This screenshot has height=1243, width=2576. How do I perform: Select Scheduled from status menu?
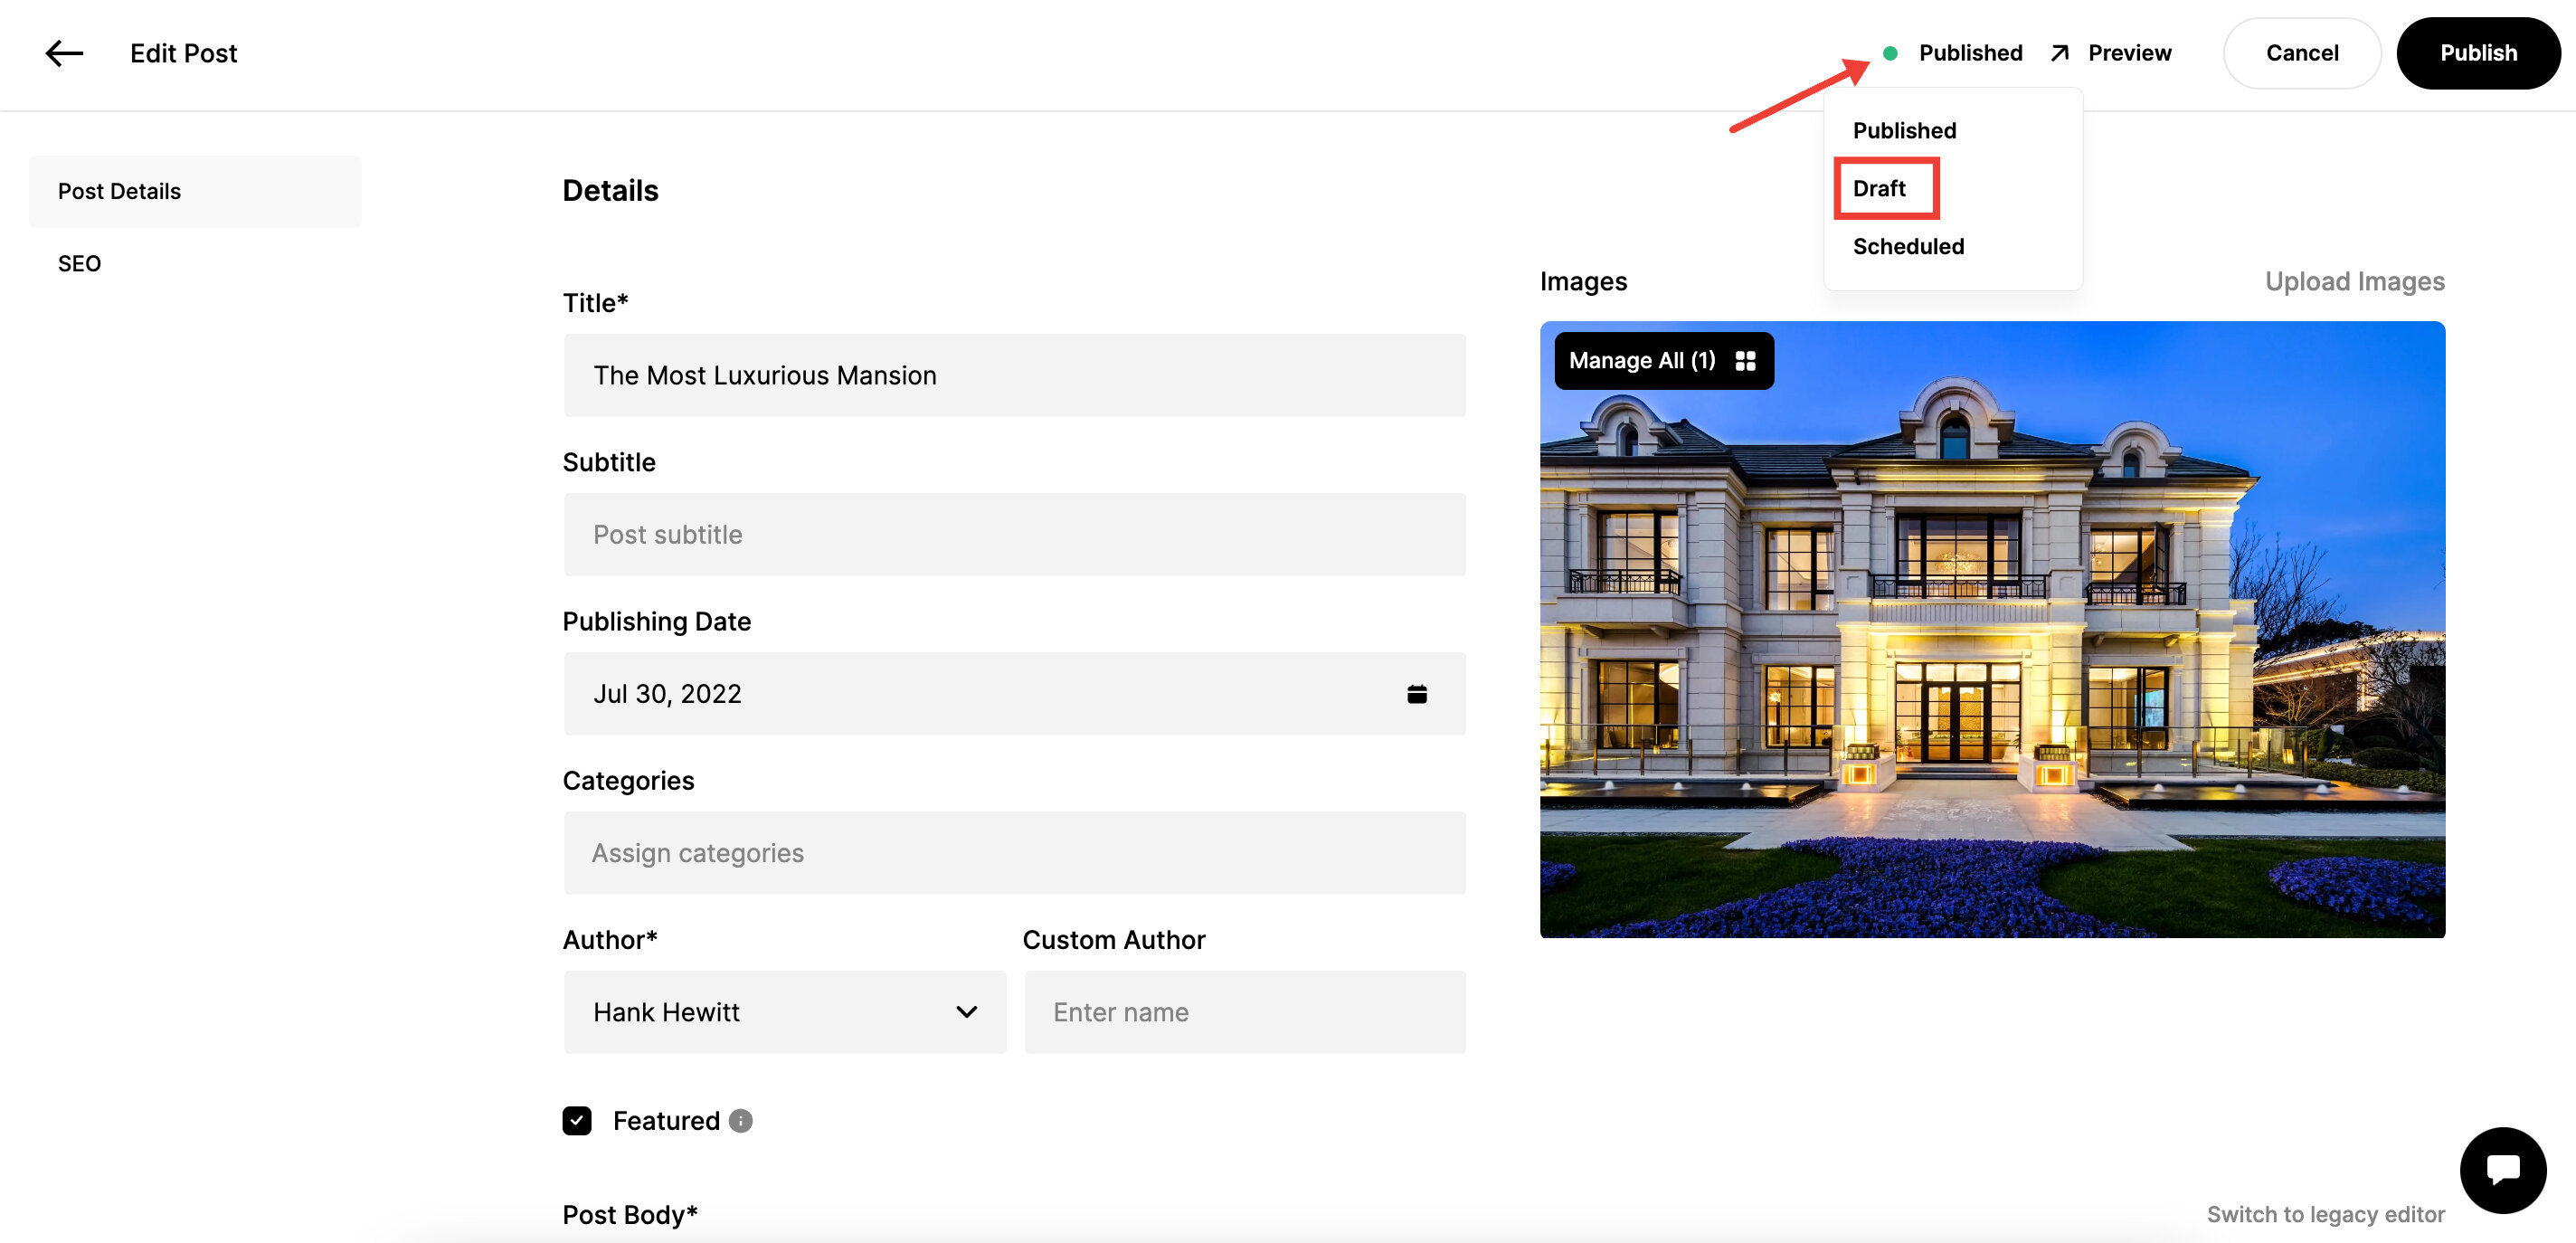(1908, 246)
